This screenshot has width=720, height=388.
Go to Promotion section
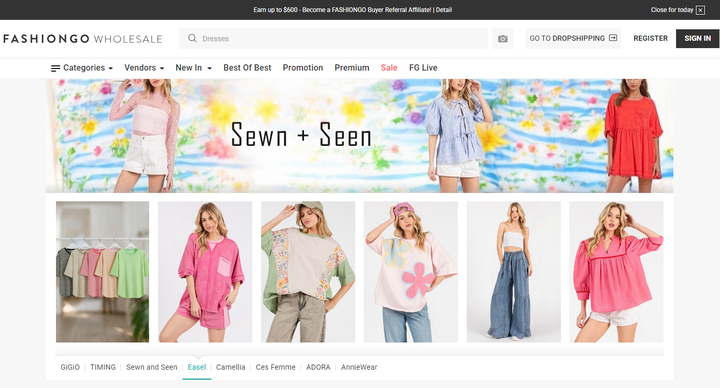303,67
